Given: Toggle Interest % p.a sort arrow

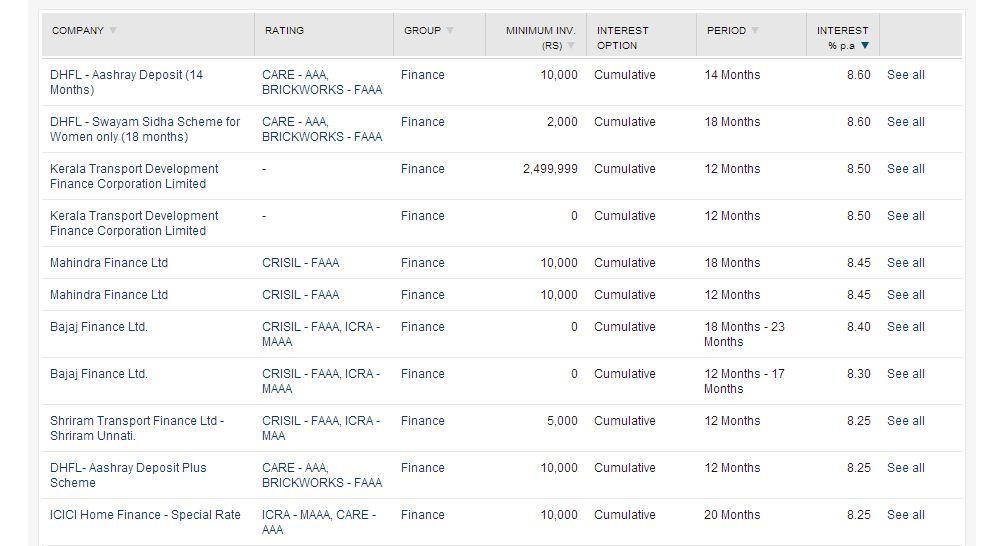Looking at the screenshot, I should [x=865, y=45].
